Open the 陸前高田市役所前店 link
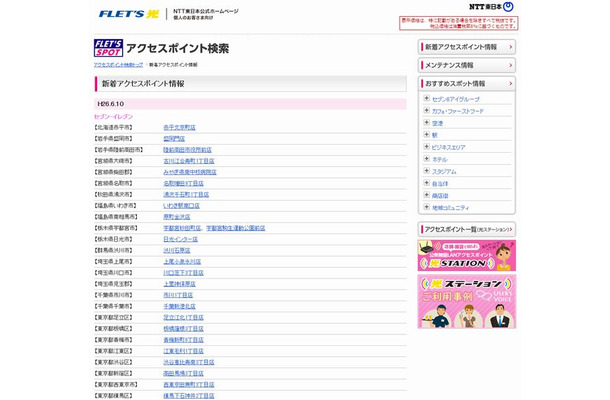610x400 pixels. point(188,150)
